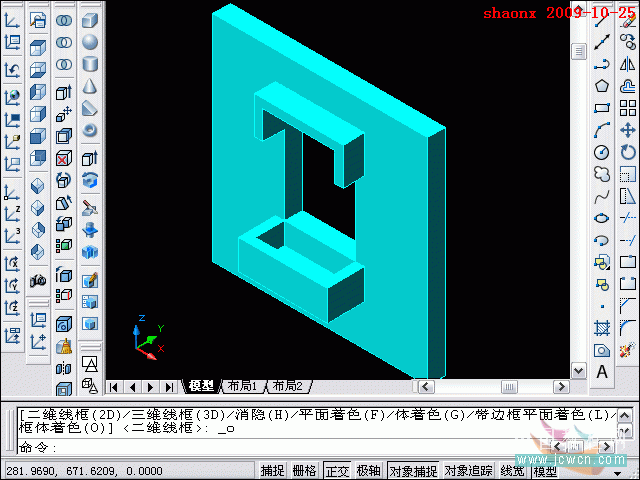Image resolution: width=640 pixels, height=480 pixels.
Task: Select the Cone solid tool
Action: click(x=89, y=86)
